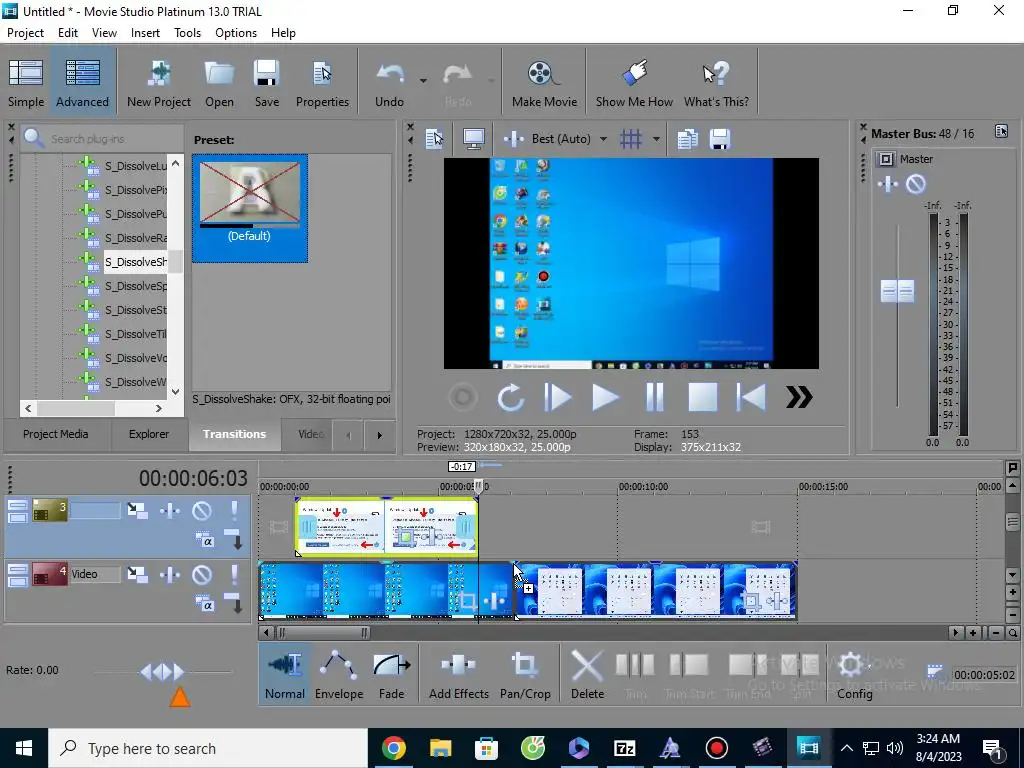
Task: Switch to Explorer tab
Action: (x=149, y=434)
